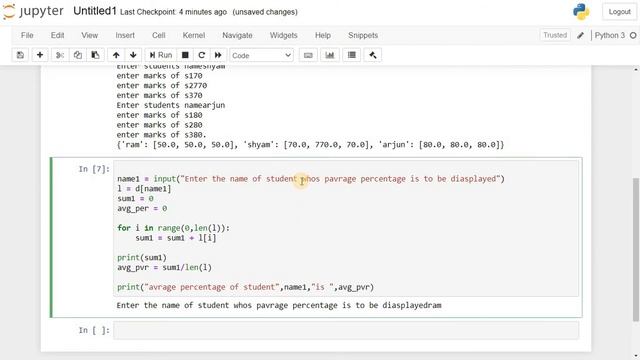The height and width of the screenshot is (360, 640).
Task: Open the View menu
Action: 89,35
